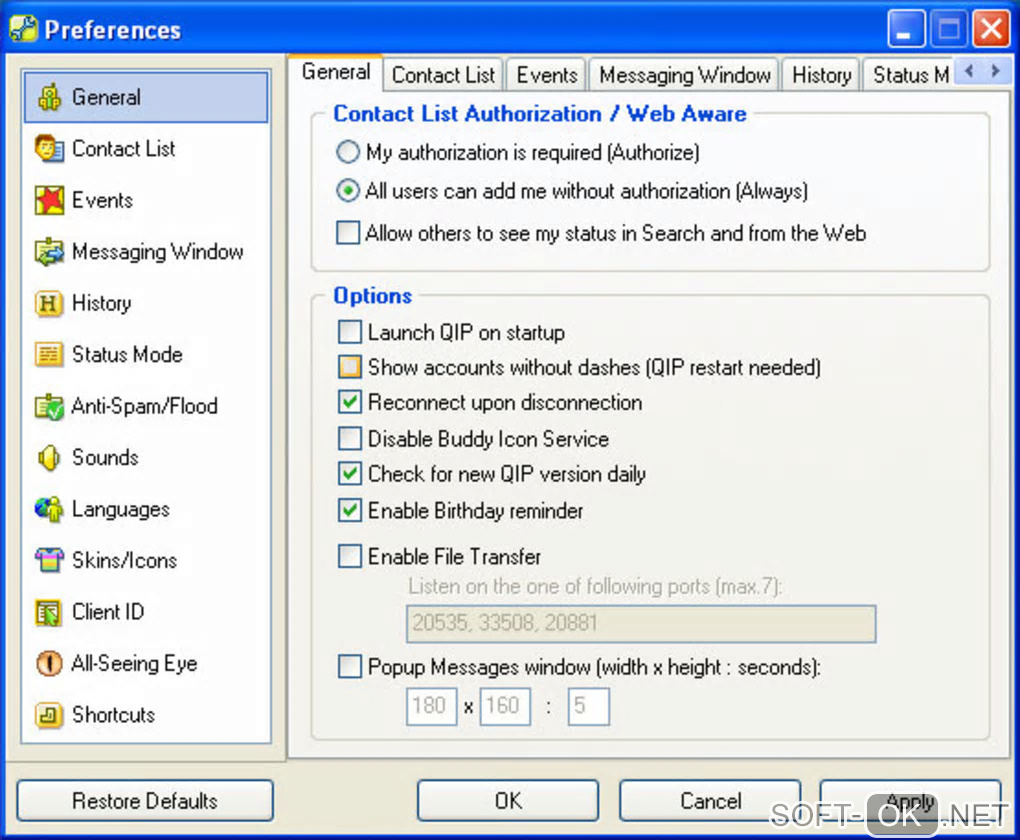Click the Shortcuts sidebar icon
This screenshot has height=840, width=1020.
(49, 715)
